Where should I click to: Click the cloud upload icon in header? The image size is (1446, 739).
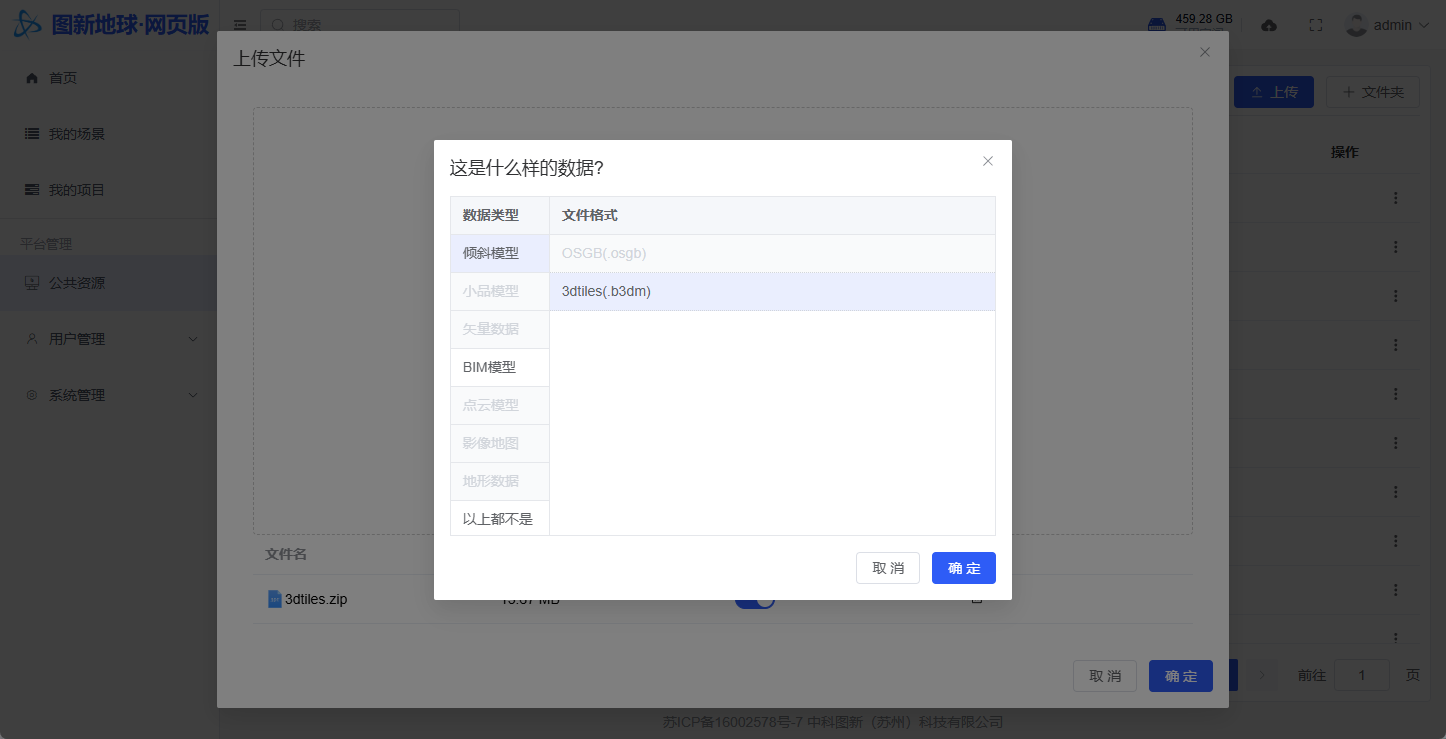[x=1269, y=25]
